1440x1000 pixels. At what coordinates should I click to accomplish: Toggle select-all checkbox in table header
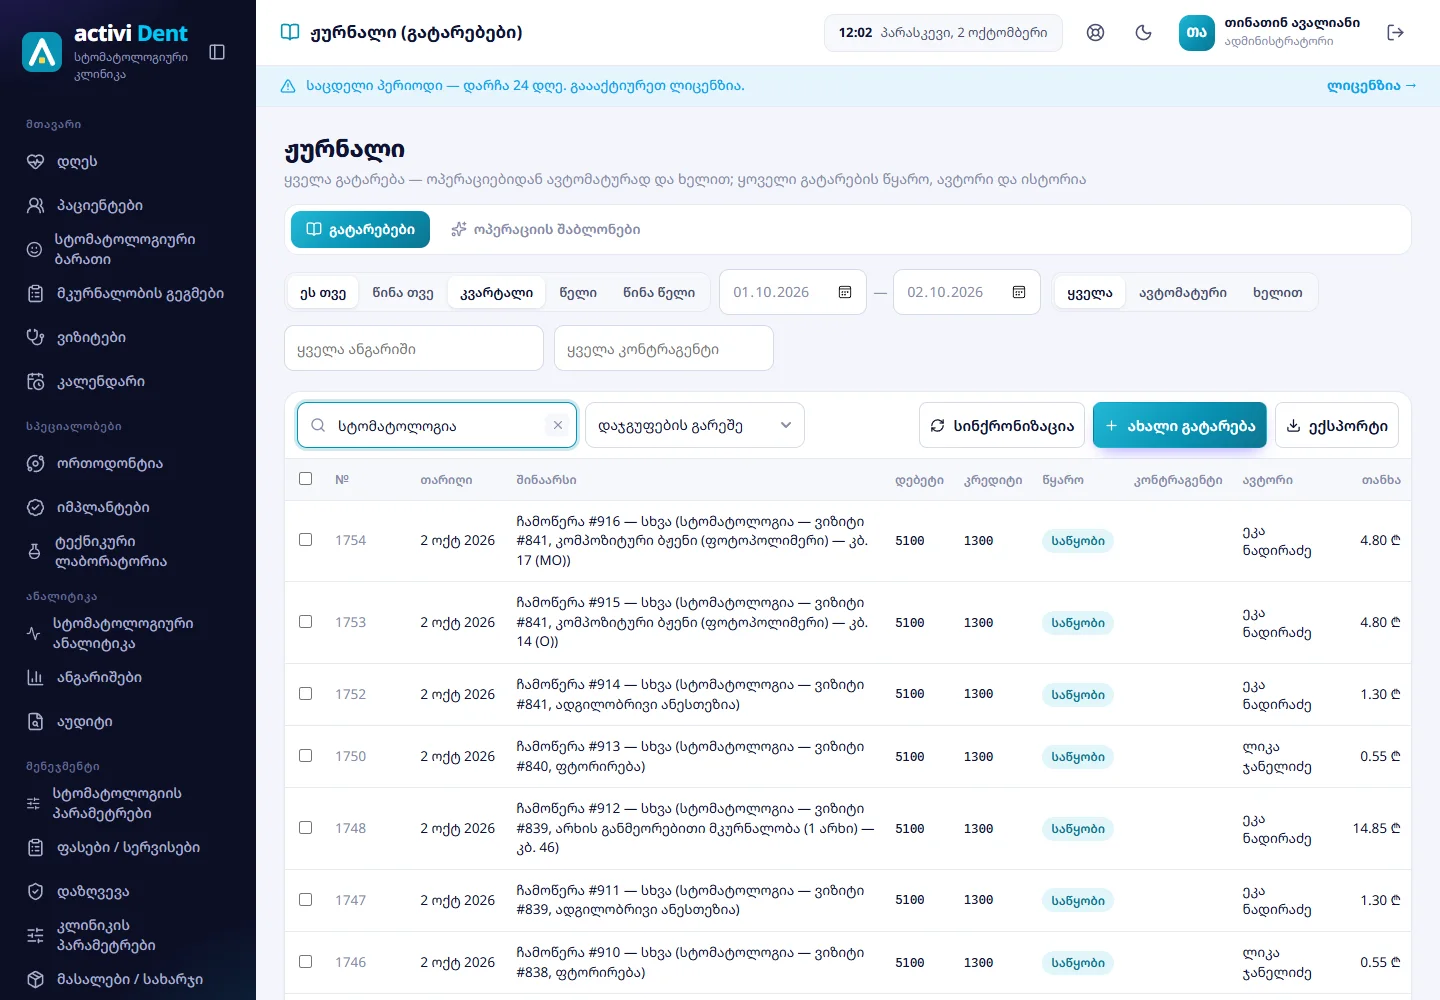[306, 478]
